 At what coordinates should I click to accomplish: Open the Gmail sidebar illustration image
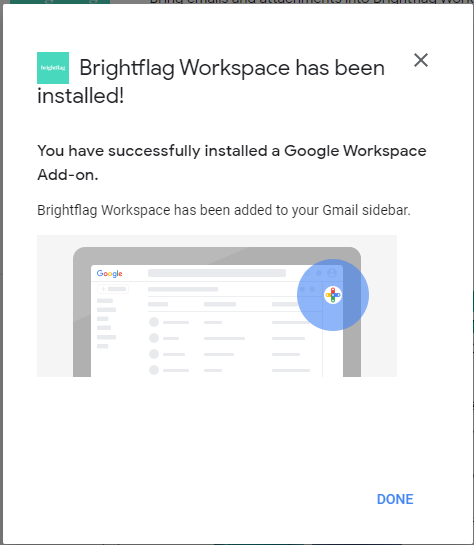(217, 306)
